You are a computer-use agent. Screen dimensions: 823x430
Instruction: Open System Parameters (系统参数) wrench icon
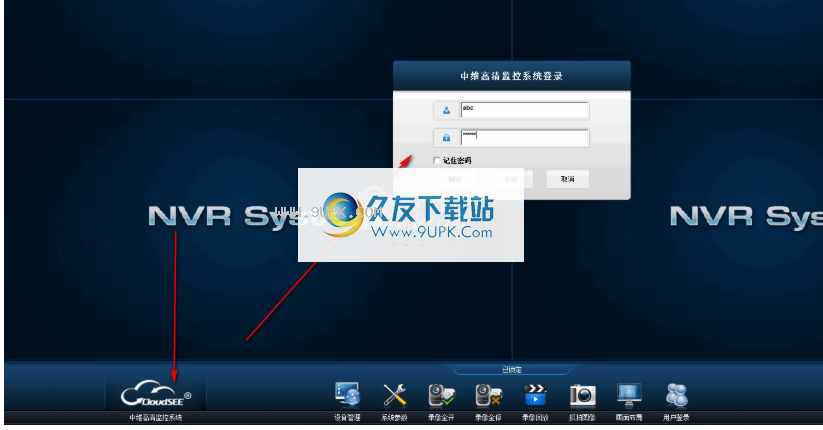pyautogui.click(x=395, y=395)
